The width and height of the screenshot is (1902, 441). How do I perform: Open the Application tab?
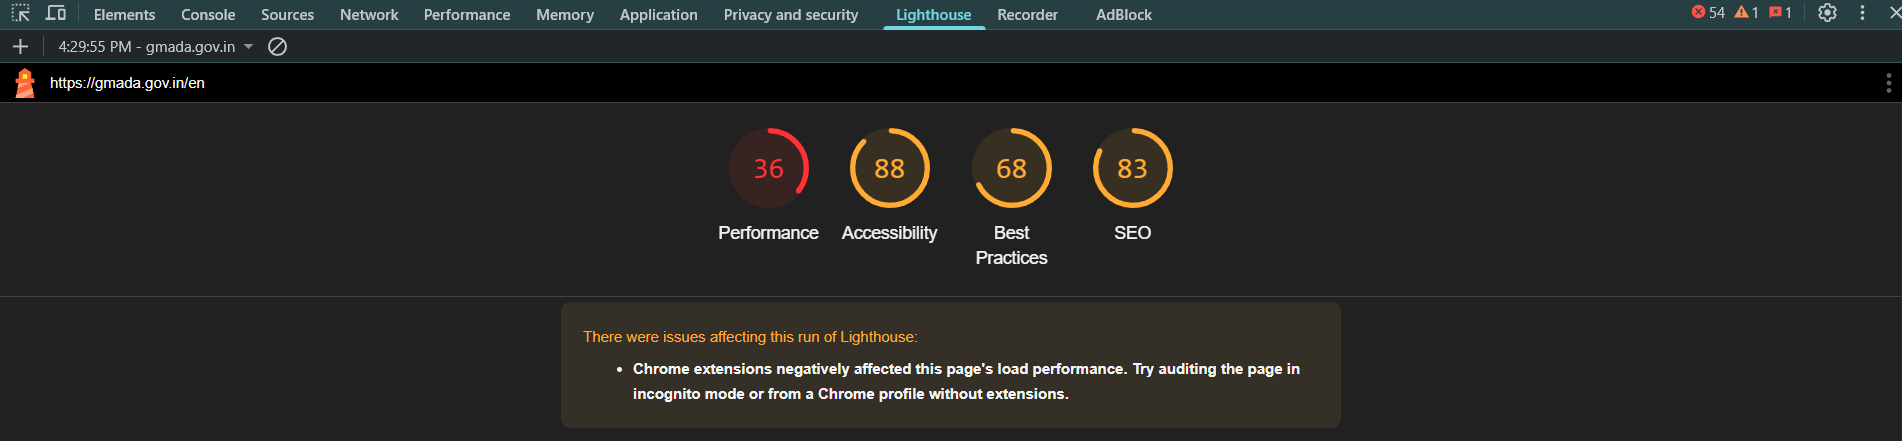(658, 15)
